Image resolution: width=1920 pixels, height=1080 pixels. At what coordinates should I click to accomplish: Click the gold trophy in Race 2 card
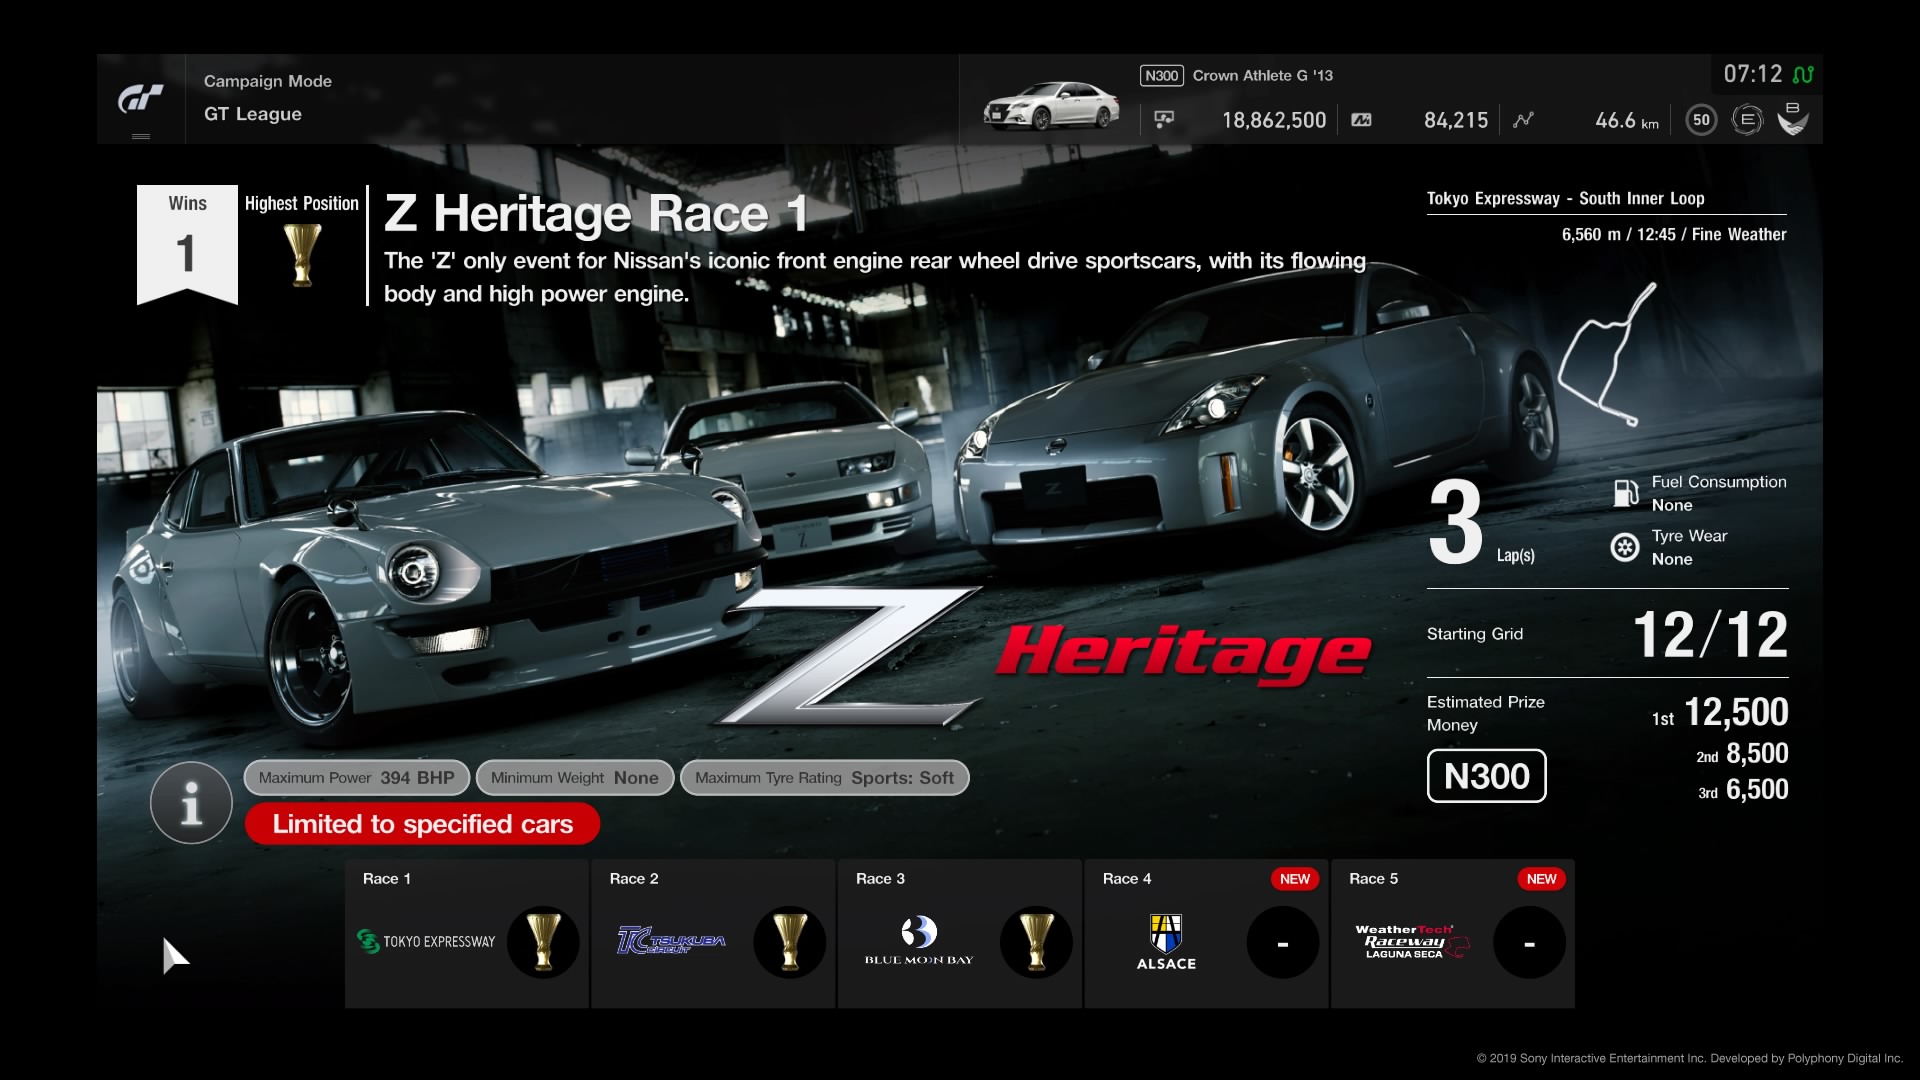pyautogui.click(x=790, y=942)
